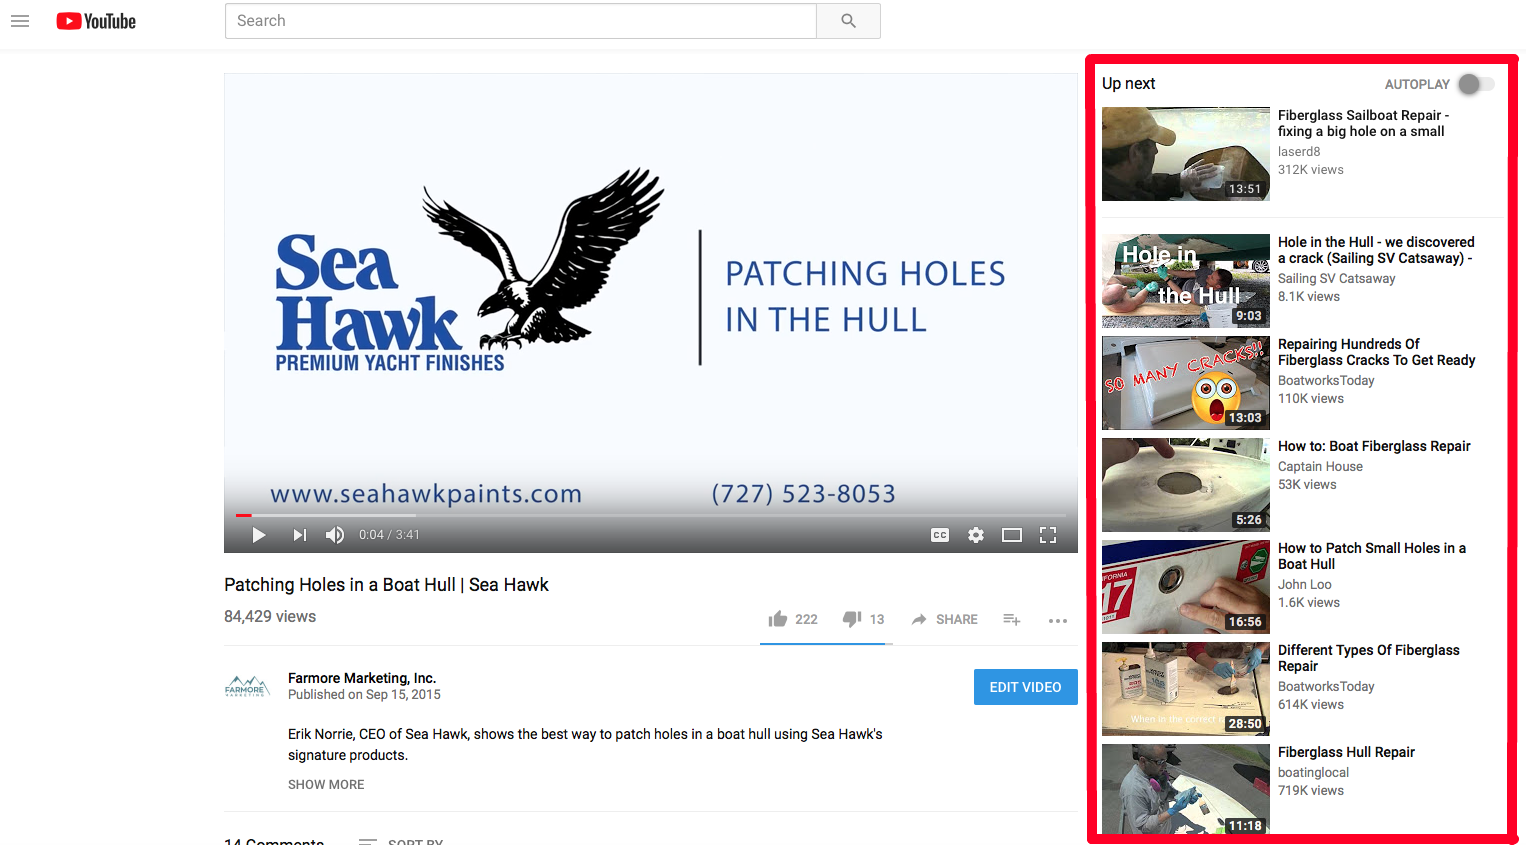Click BoatworksToday under 110K views video
Viewport: 1526px width, 845px height.
coord(1326,381)
